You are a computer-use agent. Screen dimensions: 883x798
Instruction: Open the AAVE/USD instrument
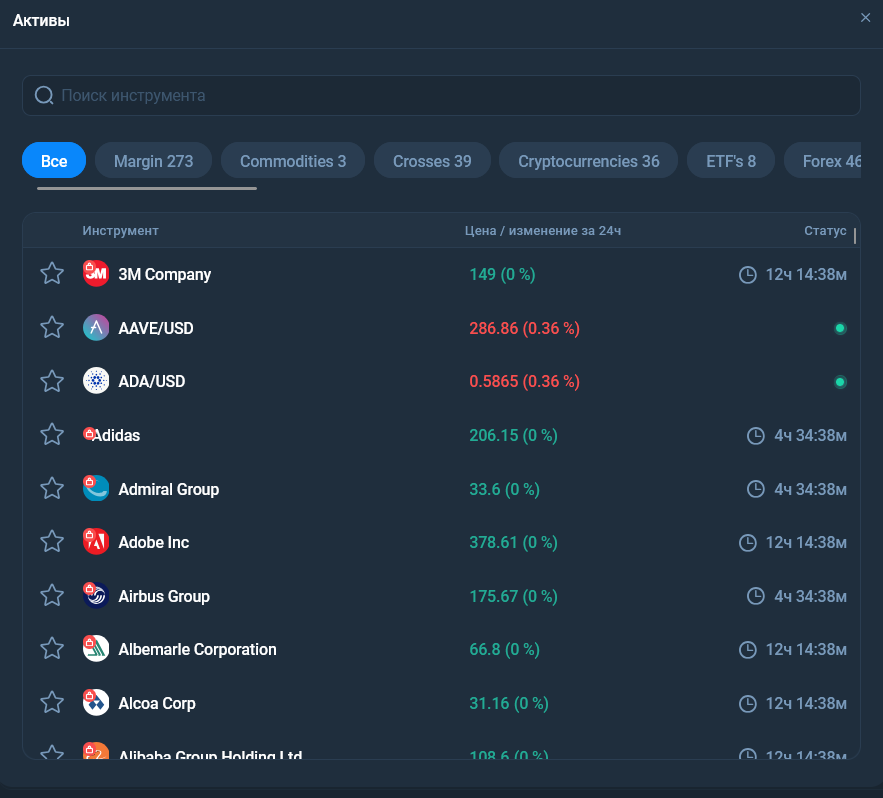pos(156,328)
